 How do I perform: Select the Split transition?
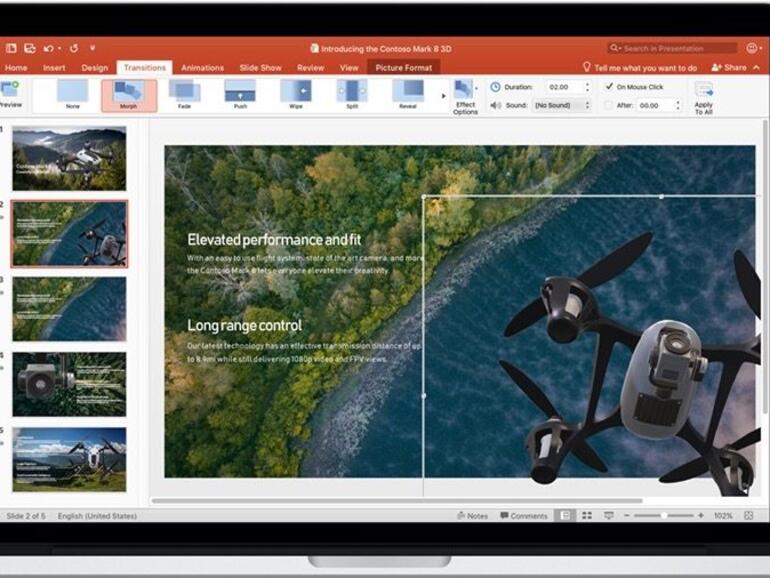point(352,94)
